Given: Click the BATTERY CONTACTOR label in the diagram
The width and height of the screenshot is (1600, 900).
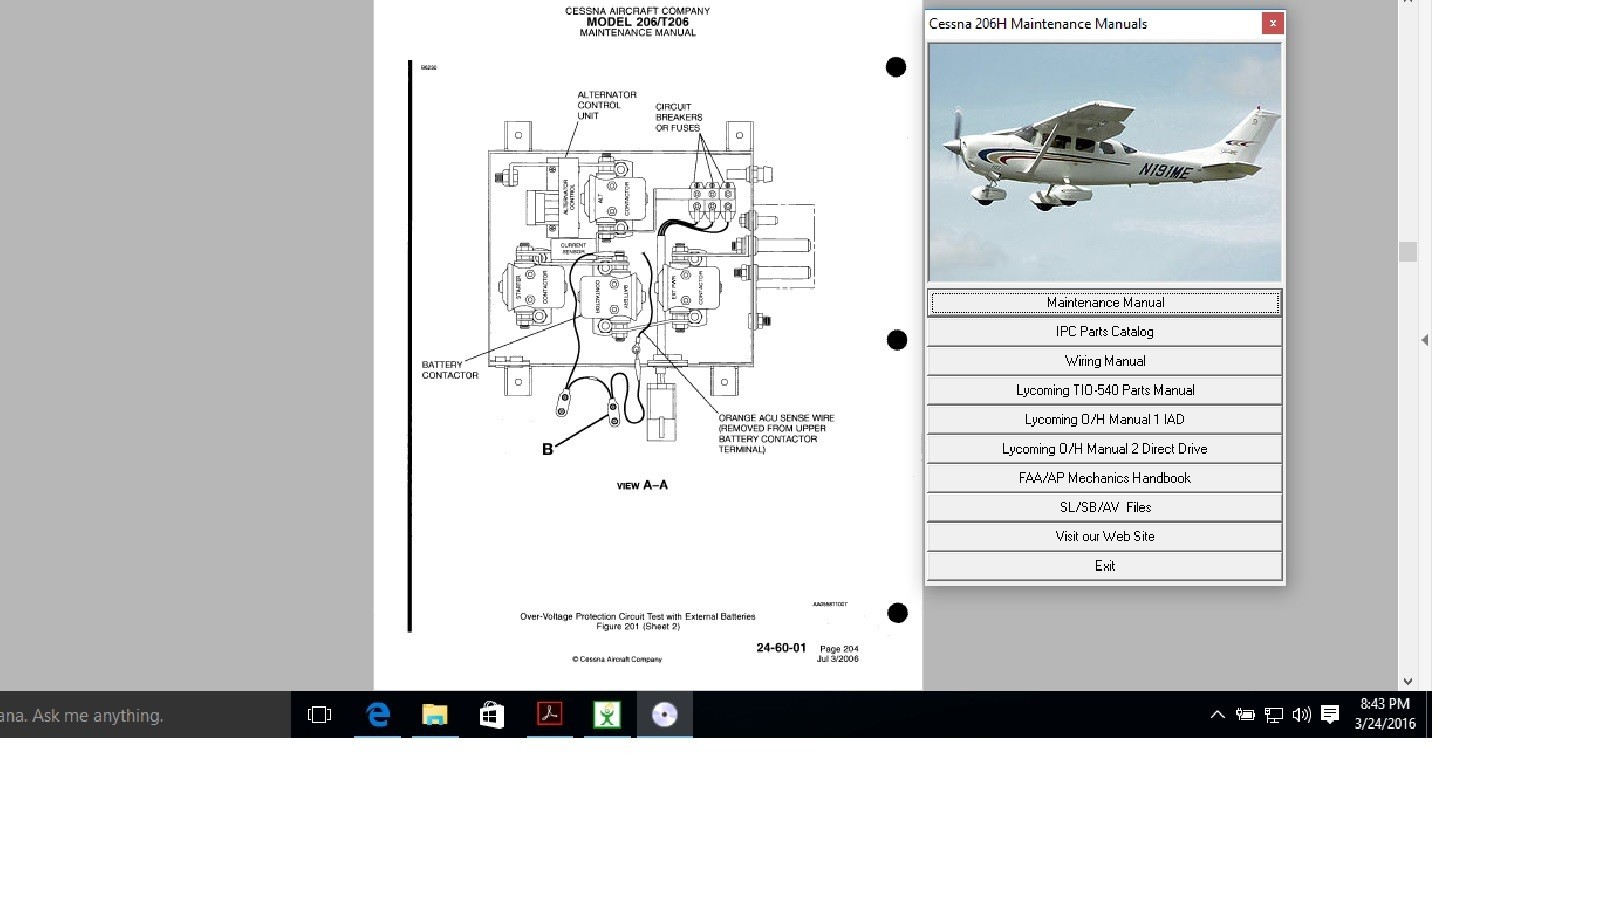Looking at the screenshot, I should pyautogui.click(x=450, y=370).
